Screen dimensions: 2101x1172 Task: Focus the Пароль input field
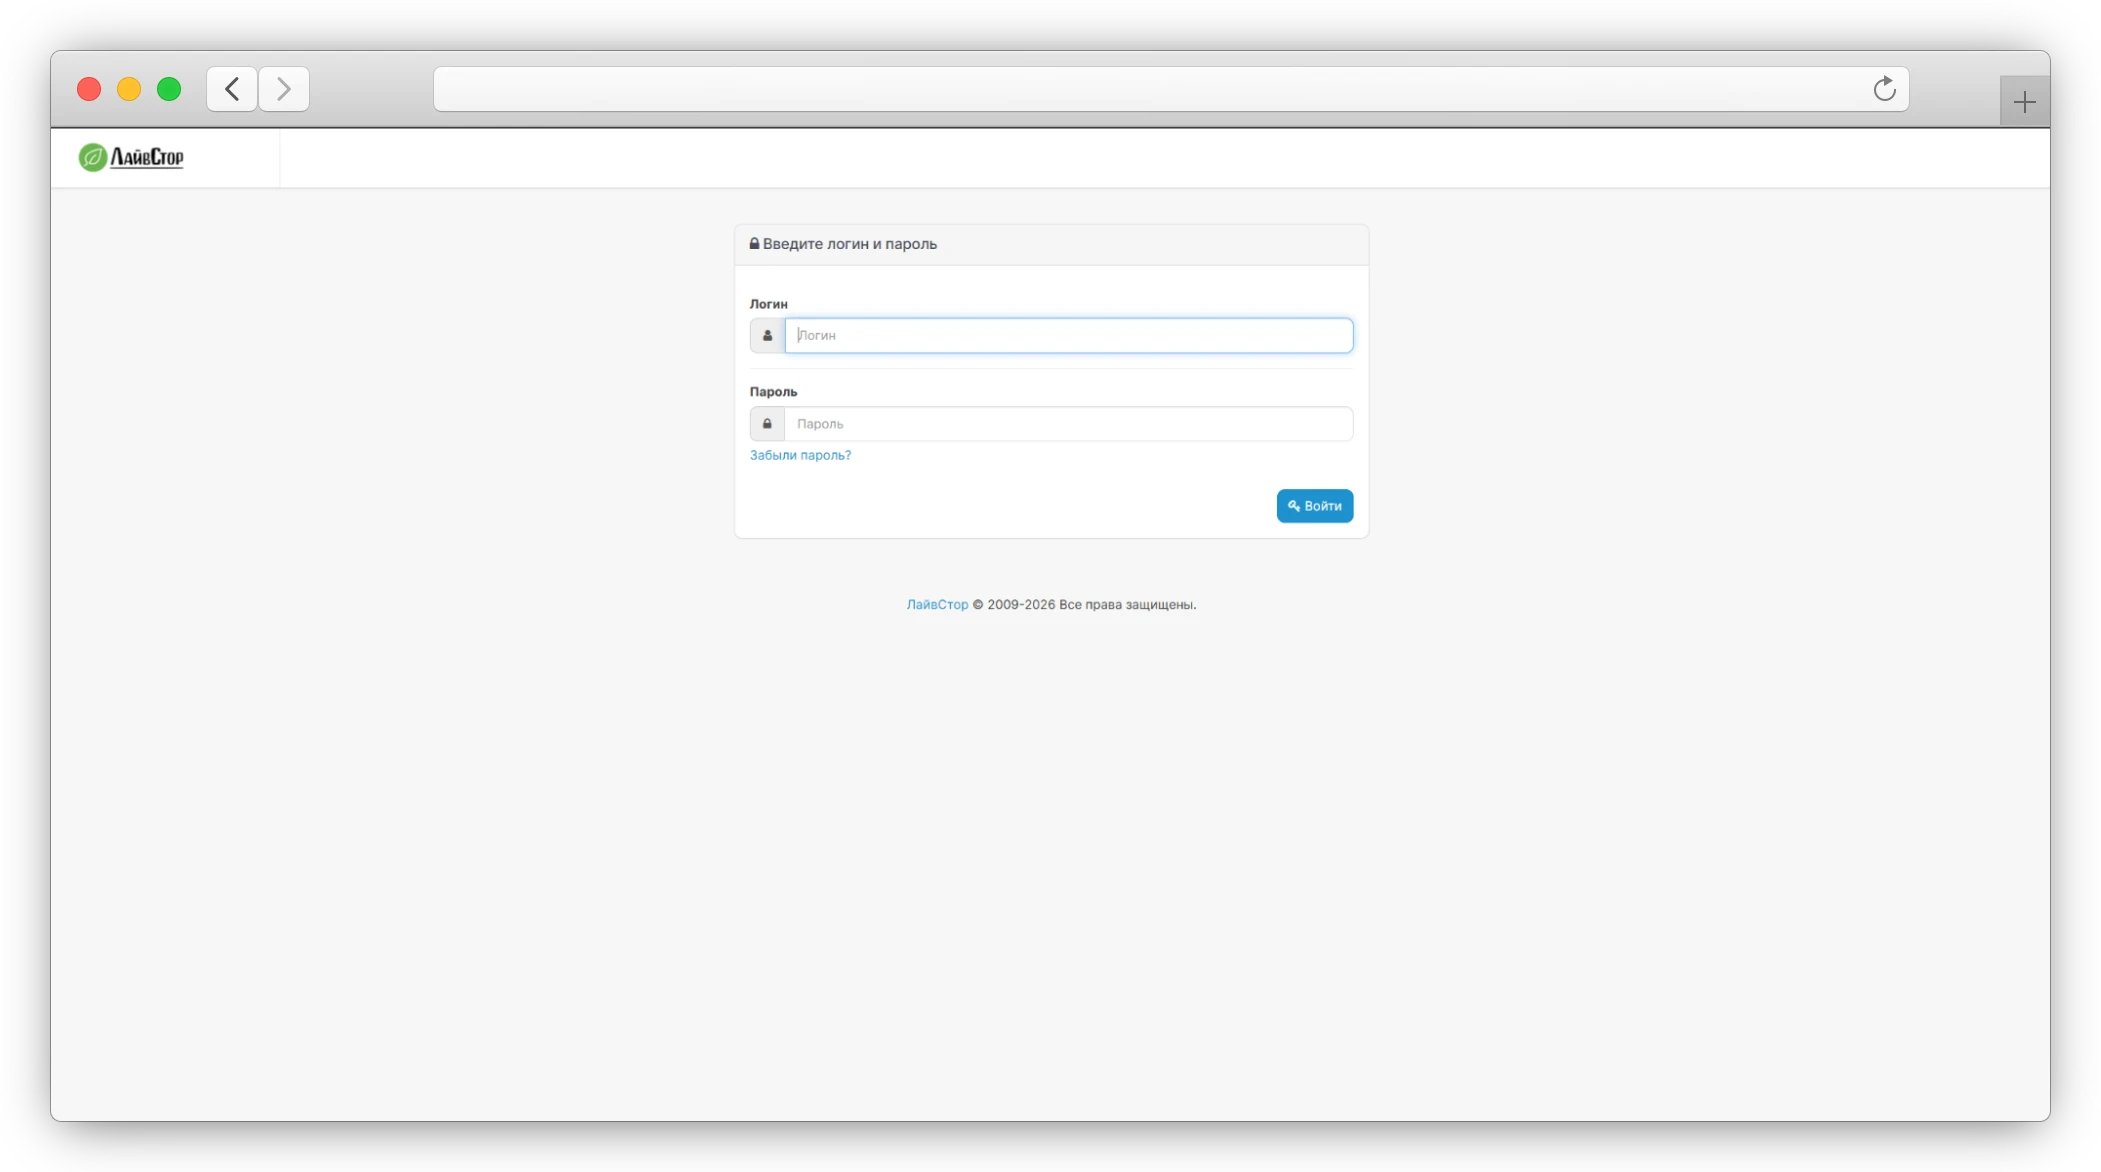coord(1069,424)
